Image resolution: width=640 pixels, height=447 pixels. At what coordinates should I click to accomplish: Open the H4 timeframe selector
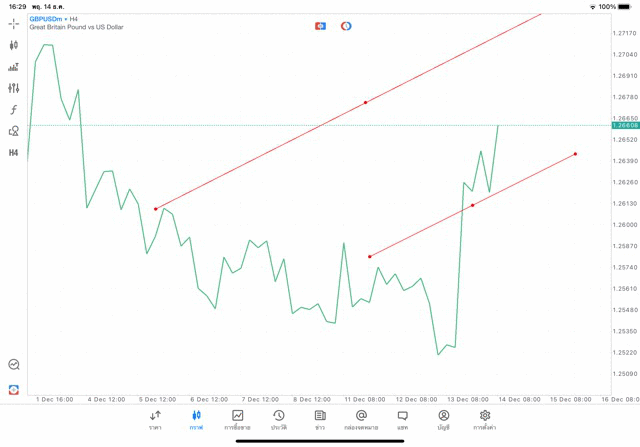pyautogui.click(x=14, y=153)
